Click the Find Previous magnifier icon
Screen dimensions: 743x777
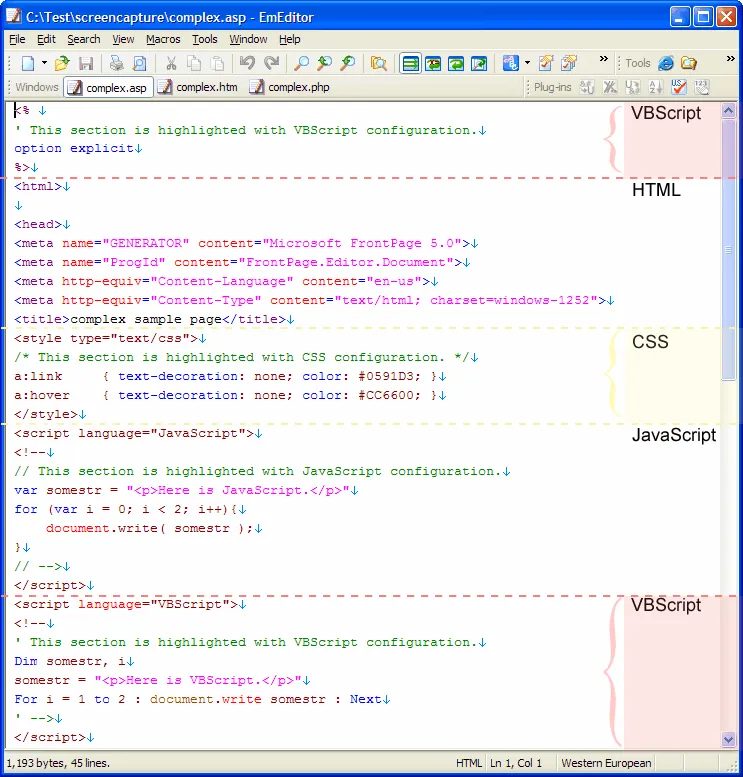tap(348, 63)
